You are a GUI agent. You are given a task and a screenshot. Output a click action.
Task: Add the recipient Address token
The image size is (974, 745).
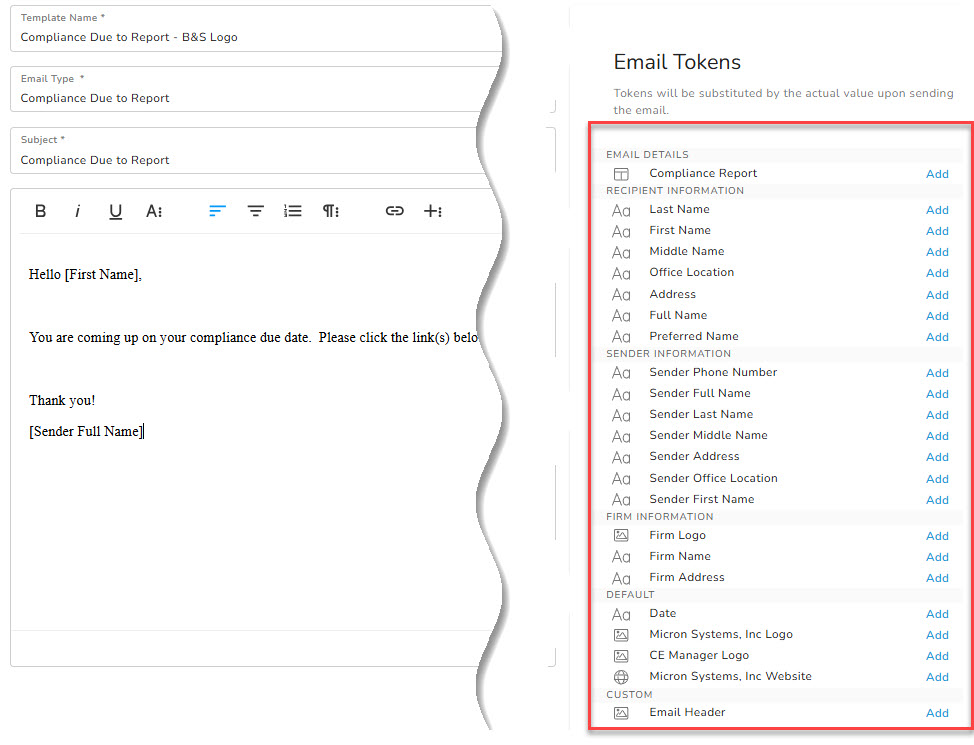(937, 295)
